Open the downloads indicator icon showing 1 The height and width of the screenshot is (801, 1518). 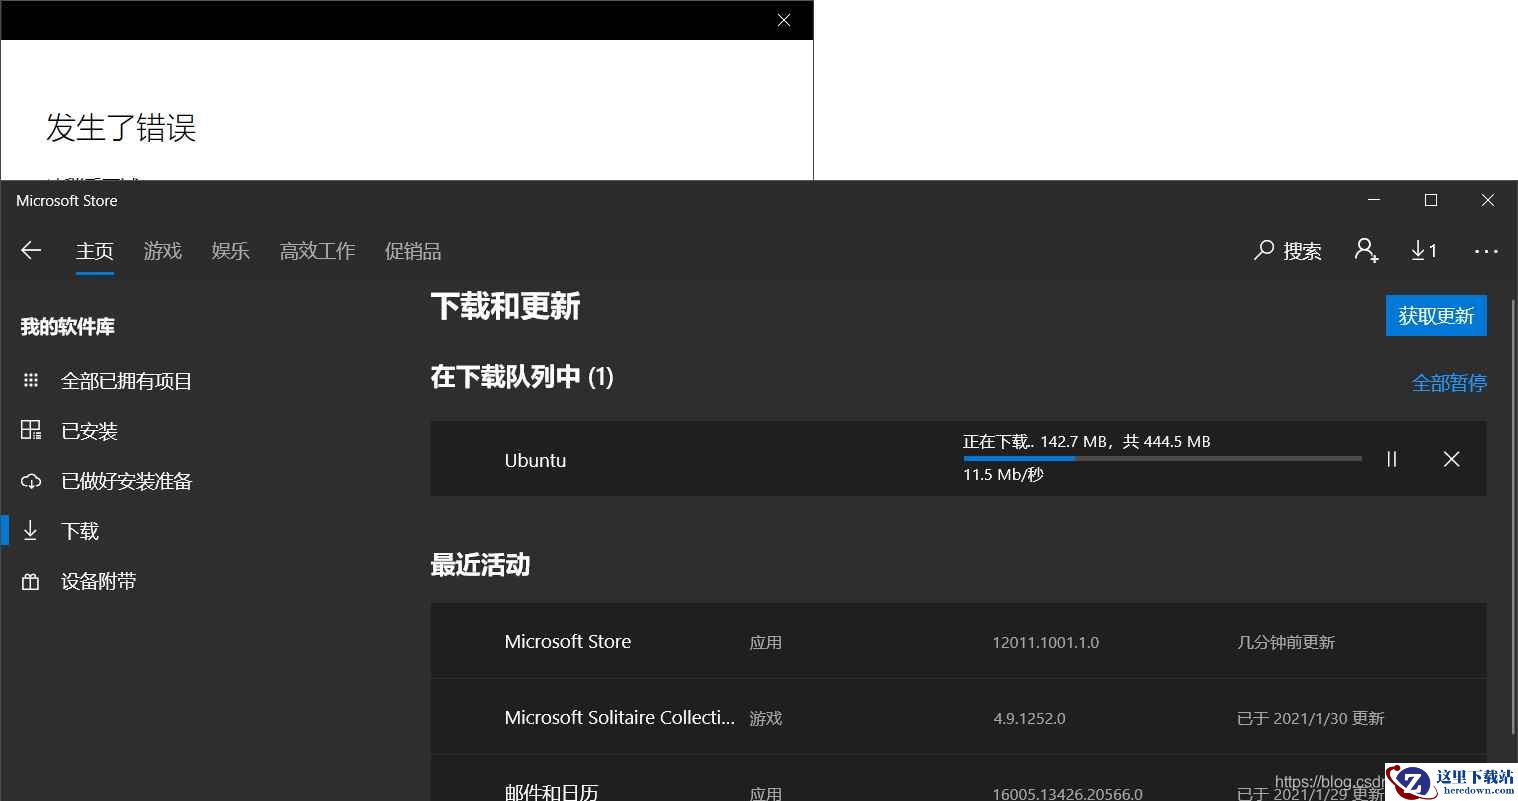pyautogui.click(x=1424, y=251)
